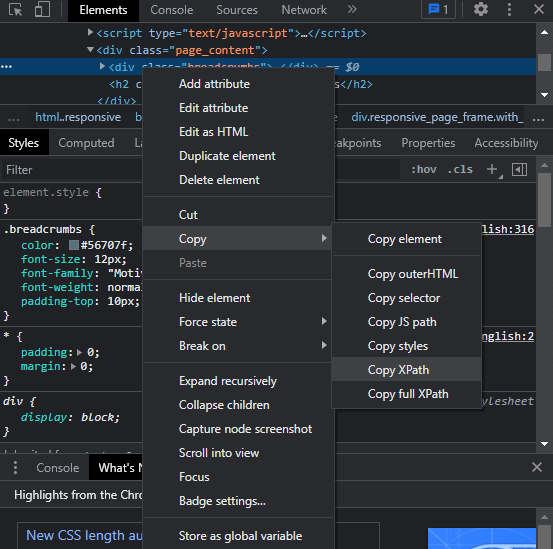The height and width of the screenshot is (549, 553).
Task: Select Copy element in submenu
Action: 406,239
